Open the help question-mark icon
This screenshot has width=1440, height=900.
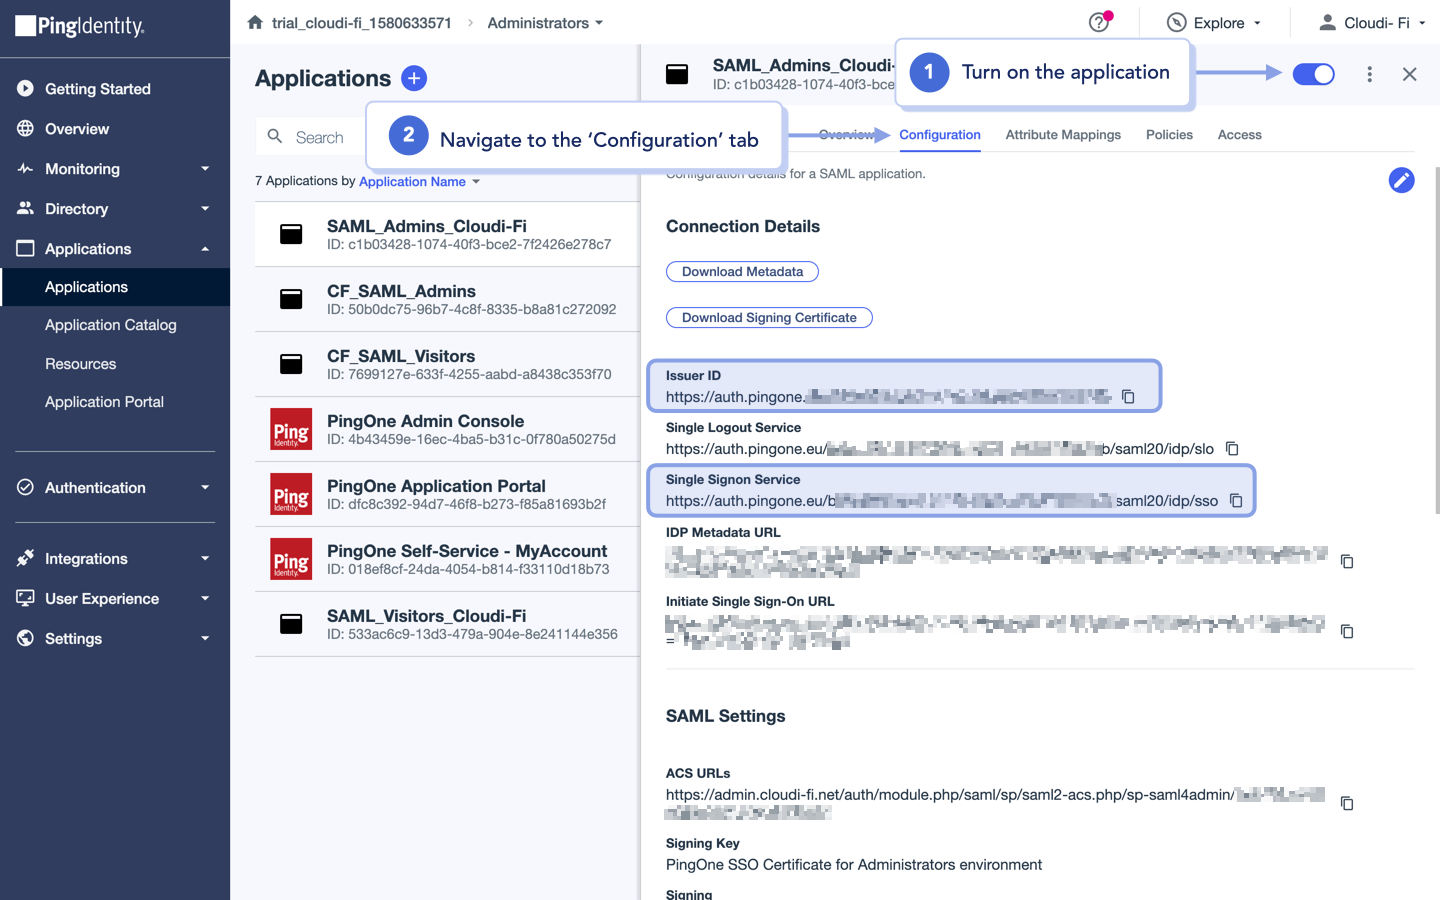[x=1098, y=22]
